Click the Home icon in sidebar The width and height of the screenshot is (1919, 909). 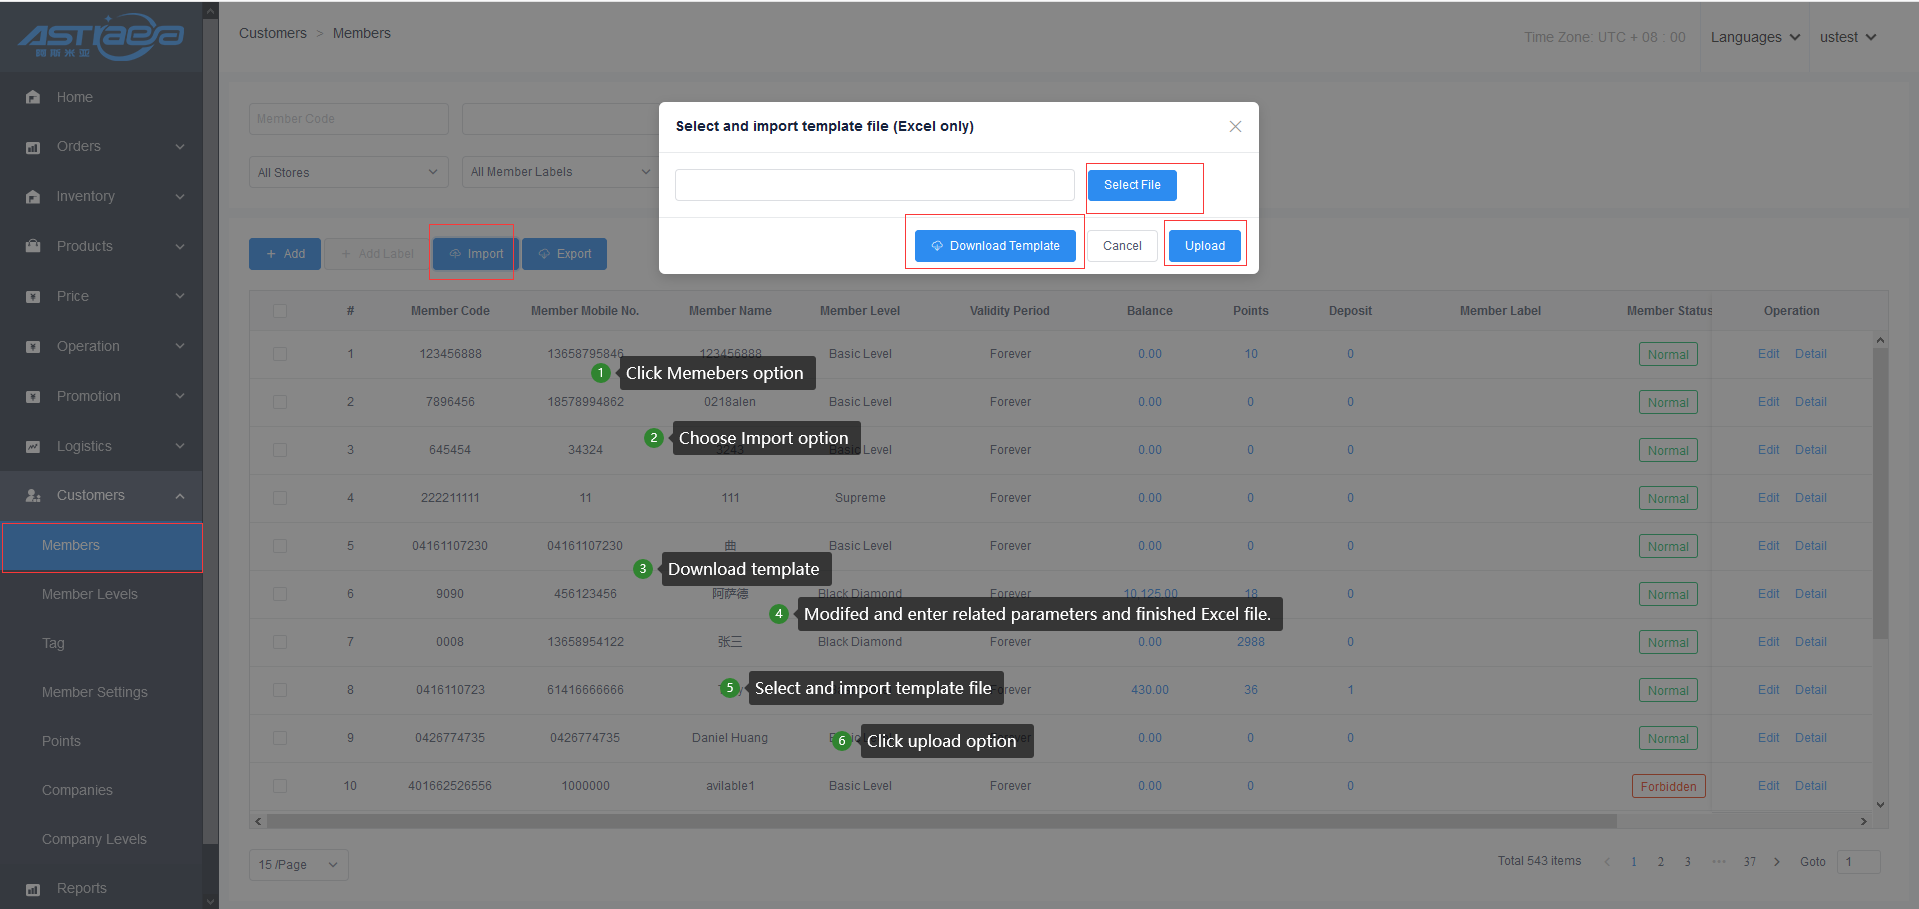[33, 97]
